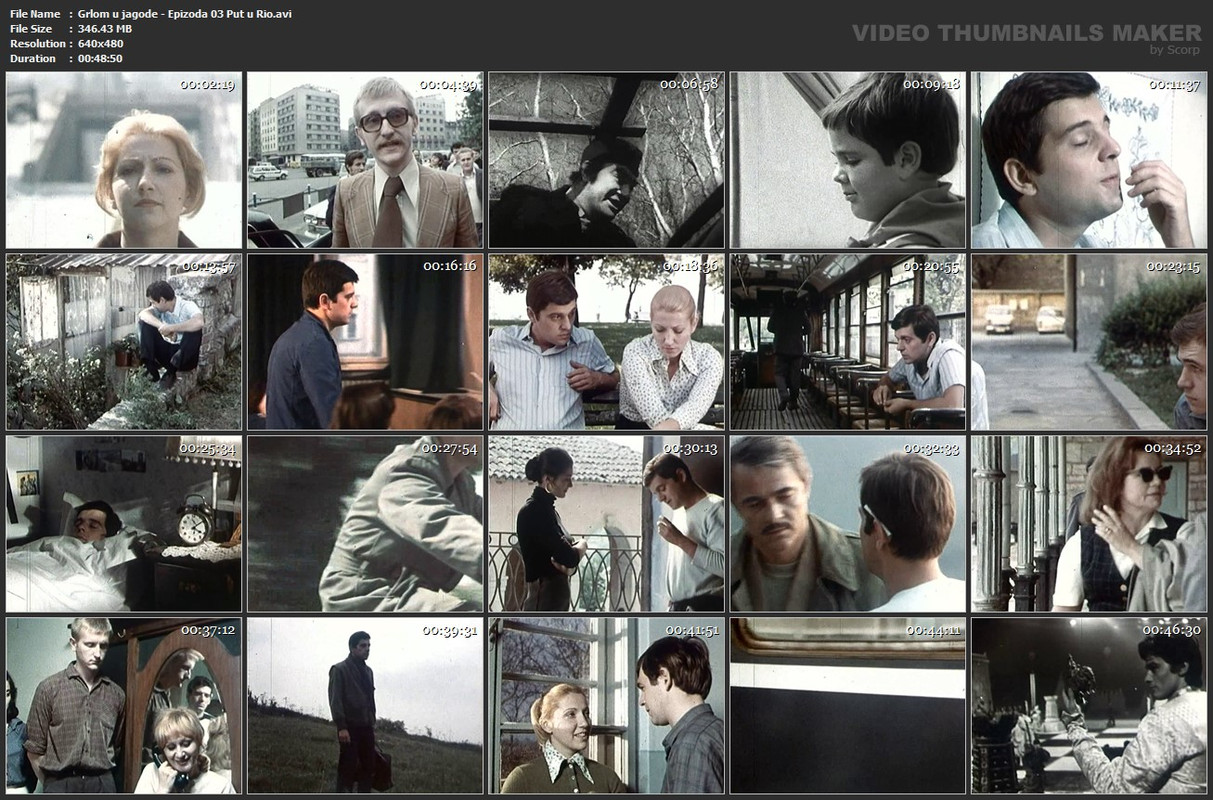Click the file name 'Grlom u jagode - Epizoda 03 Put u Rio.avi'

tap(185, 14)
